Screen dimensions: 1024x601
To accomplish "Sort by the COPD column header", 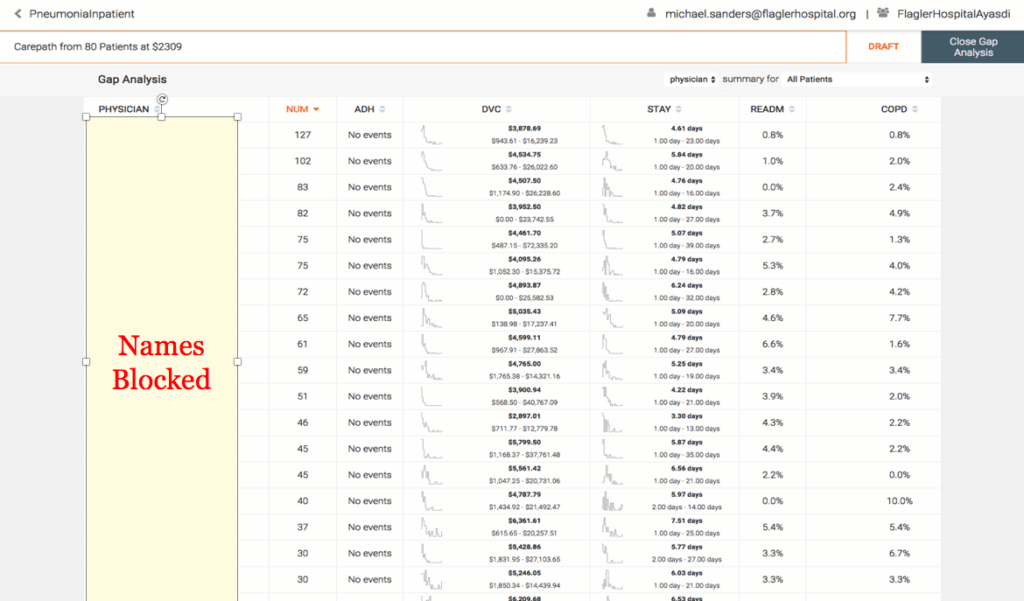I will click(x=893, y=109).
